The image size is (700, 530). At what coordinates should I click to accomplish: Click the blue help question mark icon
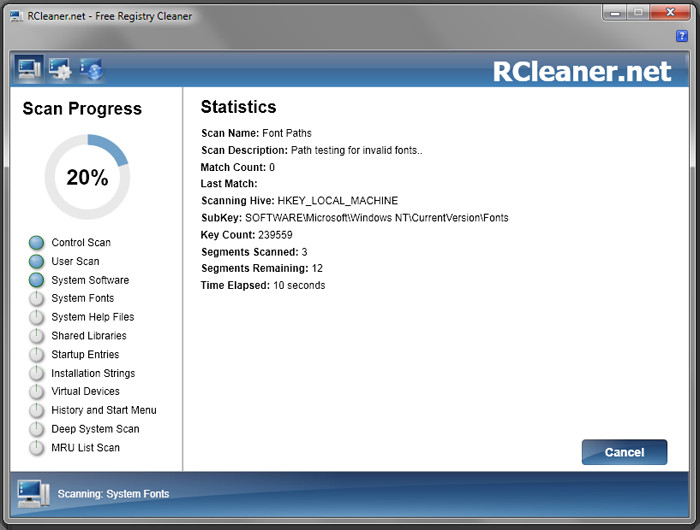[682, 36]
